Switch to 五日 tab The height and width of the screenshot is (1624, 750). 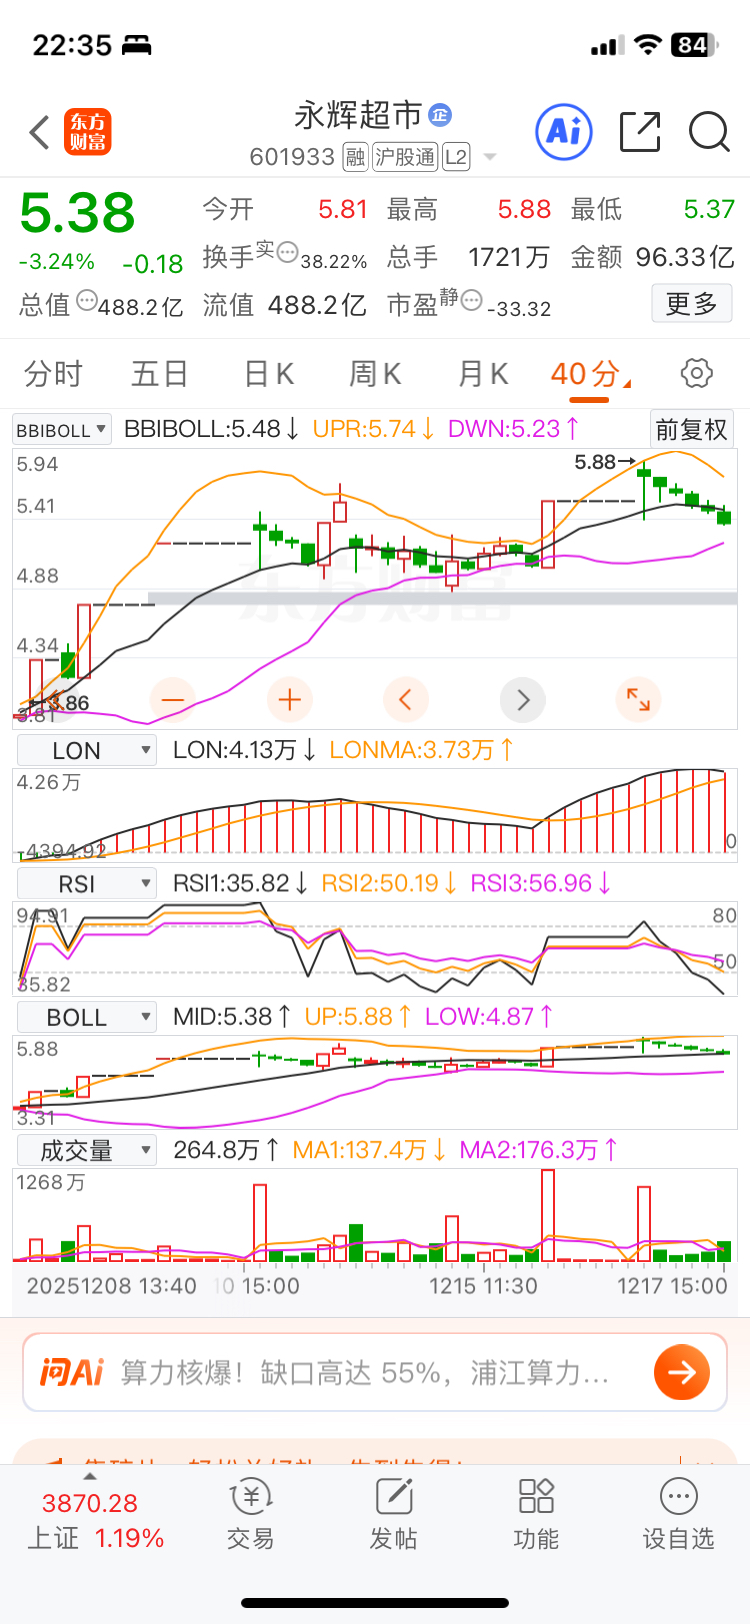pyautogui.click(x=160, y=374)
